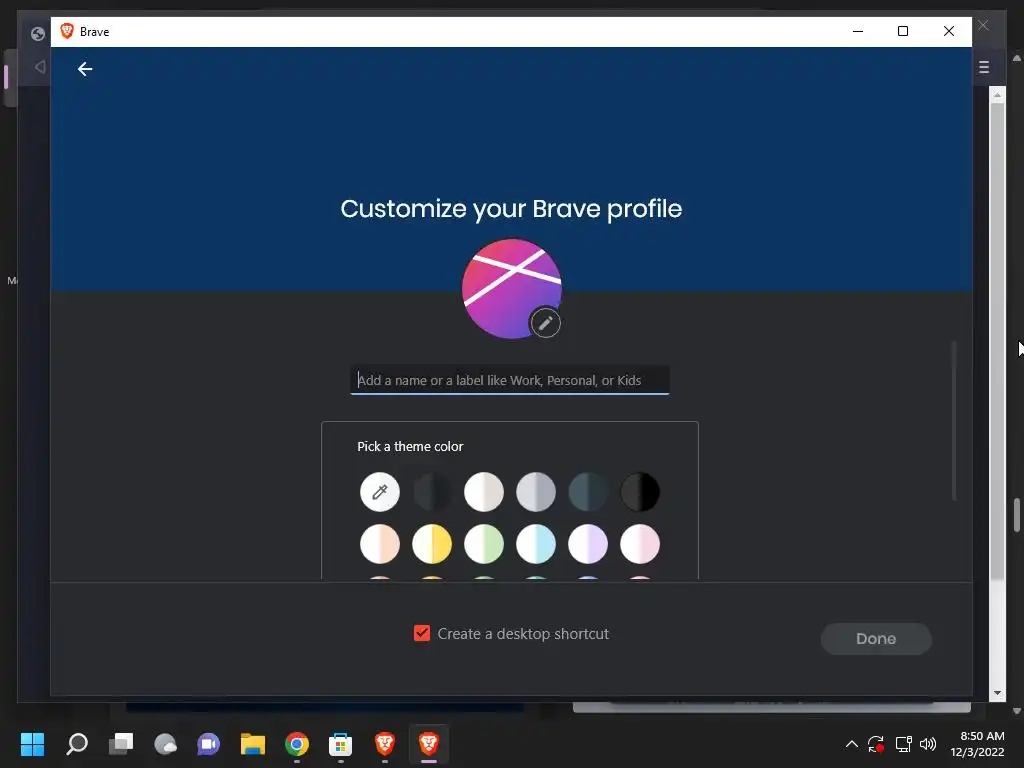Open taskbar Search
1024x768 pixels.
77,744
